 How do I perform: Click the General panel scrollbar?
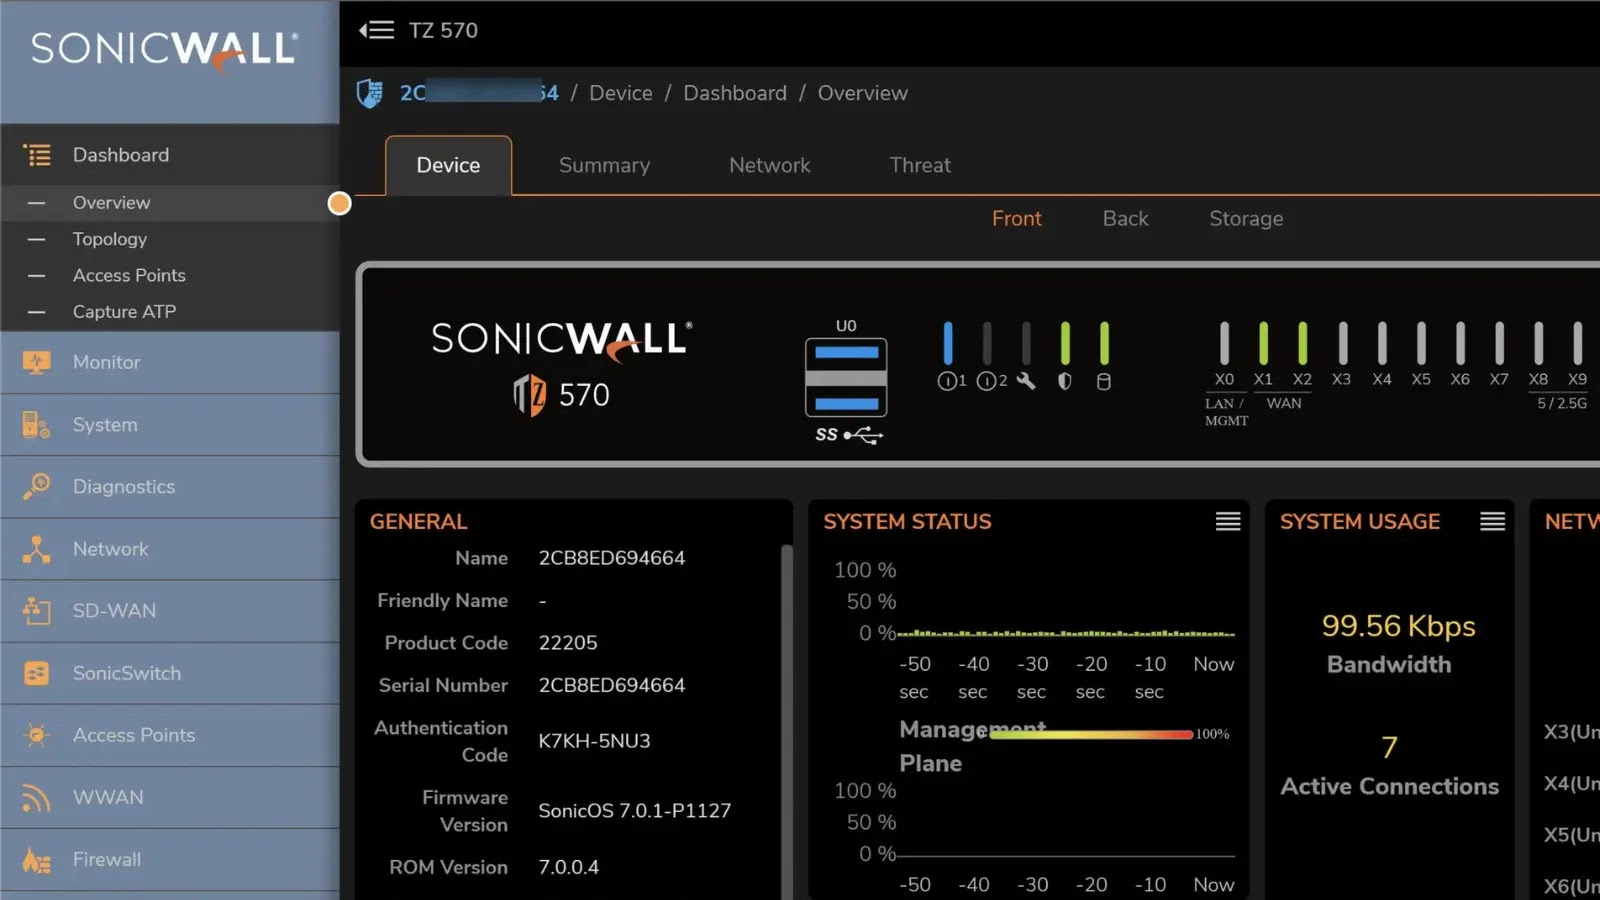[786, 720]
